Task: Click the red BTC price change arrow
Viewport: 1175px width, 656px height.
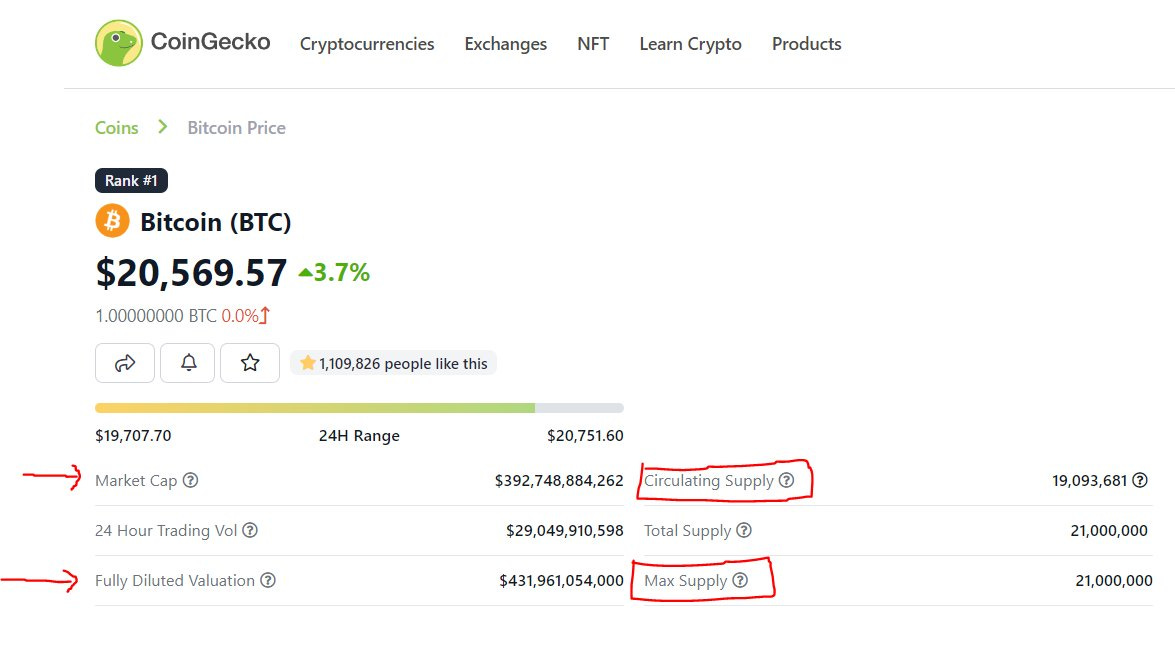Action: [265, 316]
